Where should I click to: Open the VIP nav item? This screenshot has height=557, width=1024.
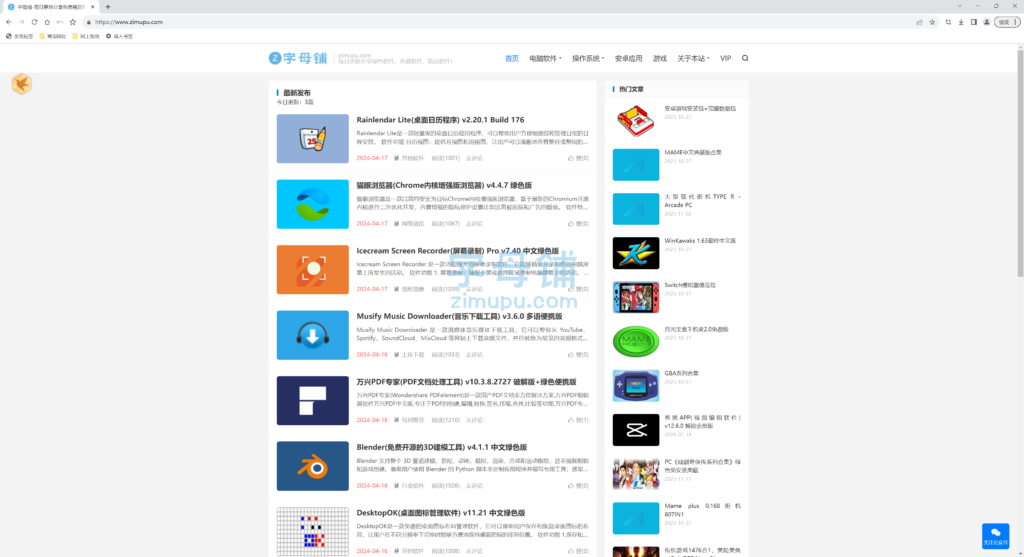click(x=726, y=58)
